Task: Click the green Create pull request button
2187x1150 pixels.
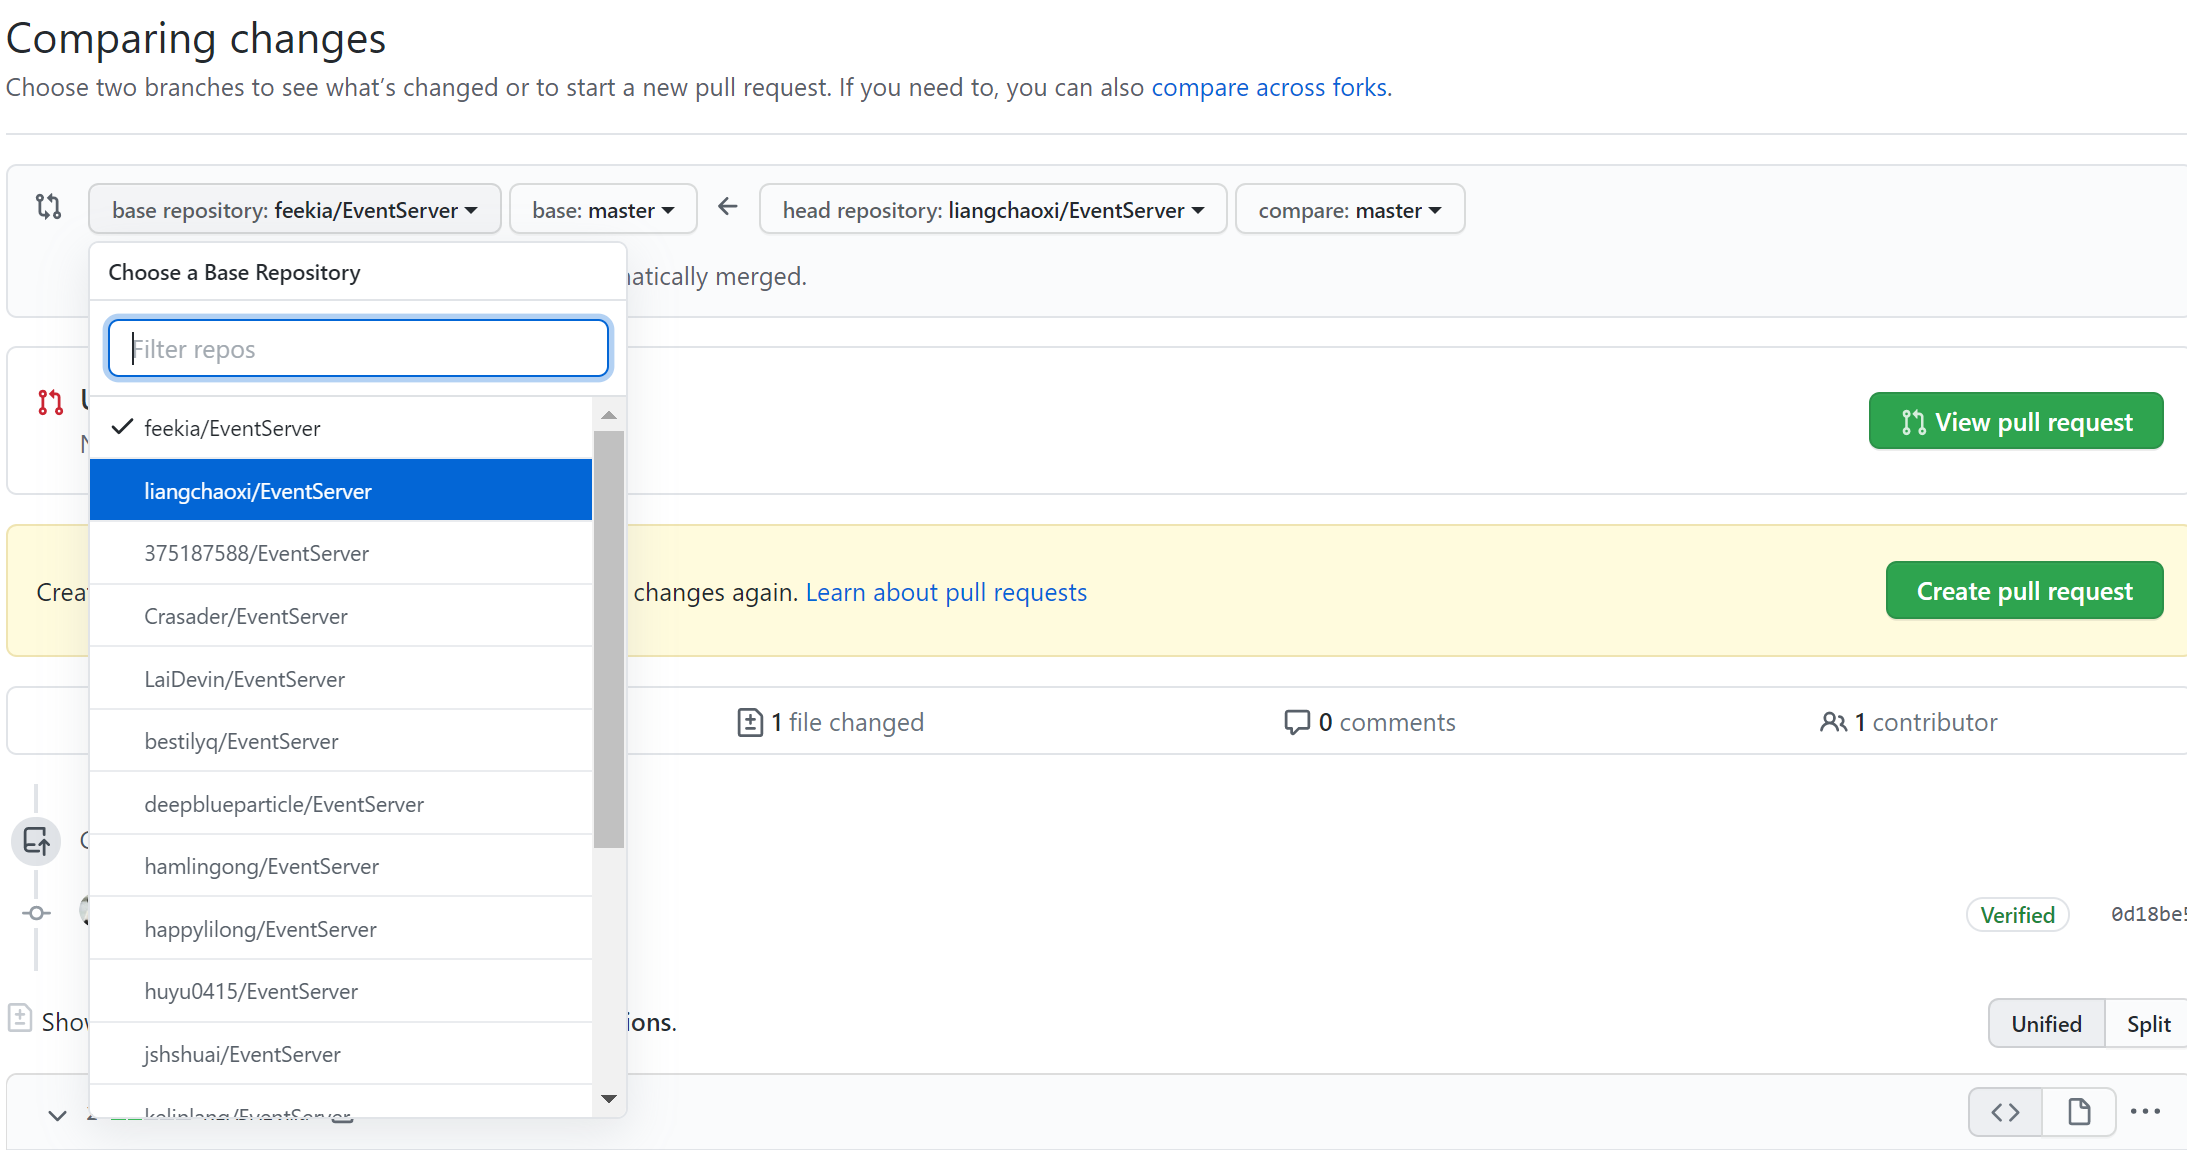Action: (2024, 591)
